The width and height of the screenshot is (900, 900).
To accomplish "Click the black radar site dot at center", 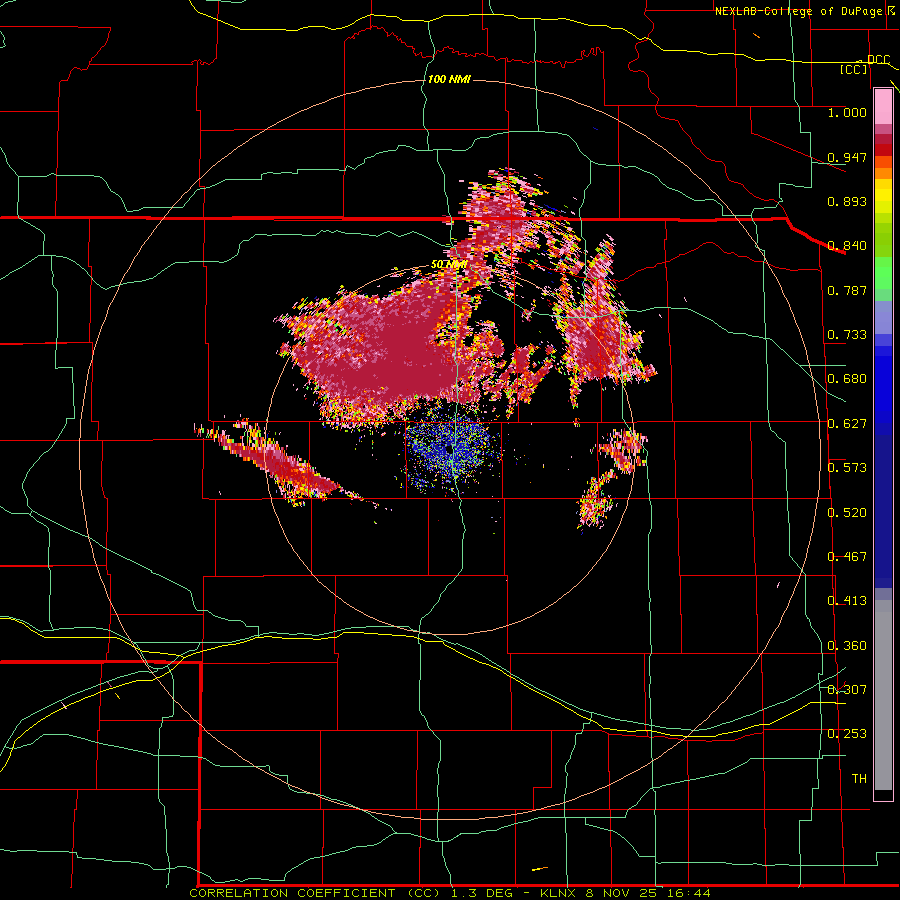I will [x=449, y=449].
